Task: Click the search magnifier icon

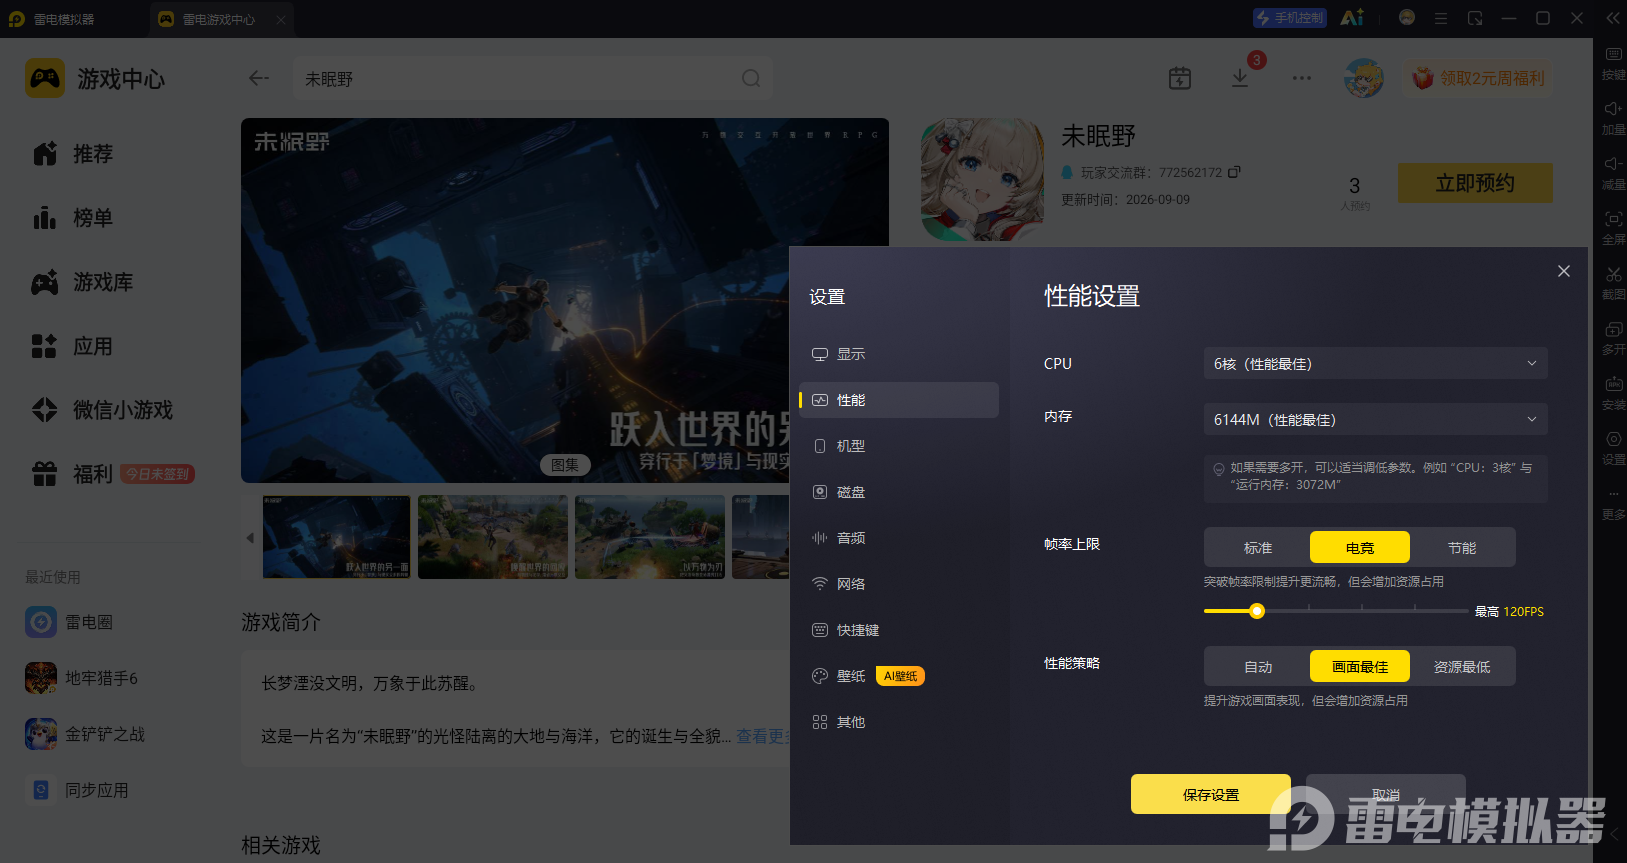Action: (751, 78)
